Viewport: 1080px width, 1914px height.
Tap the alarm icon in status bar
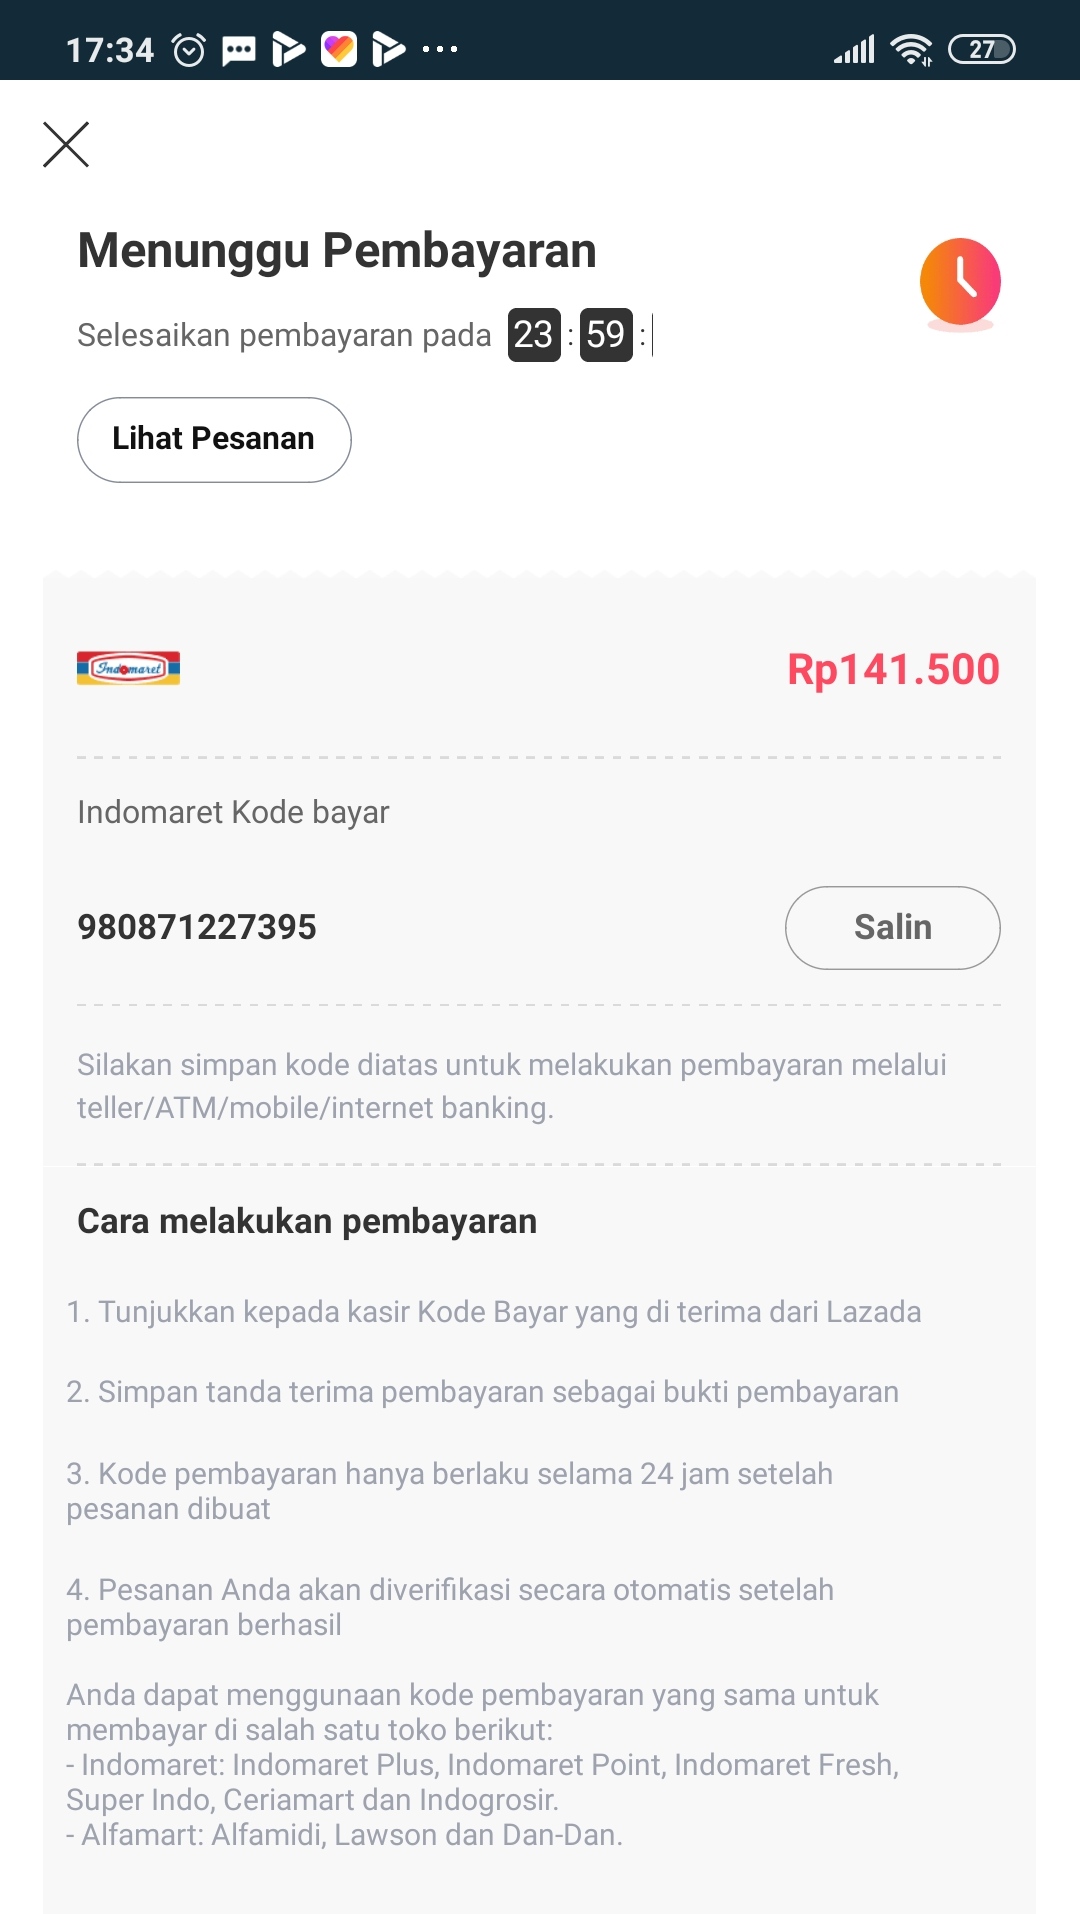(x=189, y=49)
